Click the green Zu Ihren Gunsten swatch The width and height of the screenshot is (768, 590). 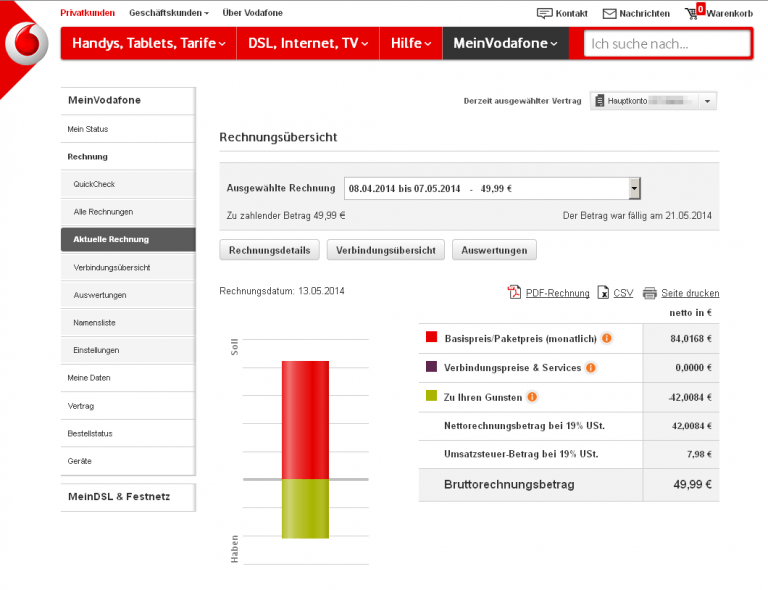[432, 395]
